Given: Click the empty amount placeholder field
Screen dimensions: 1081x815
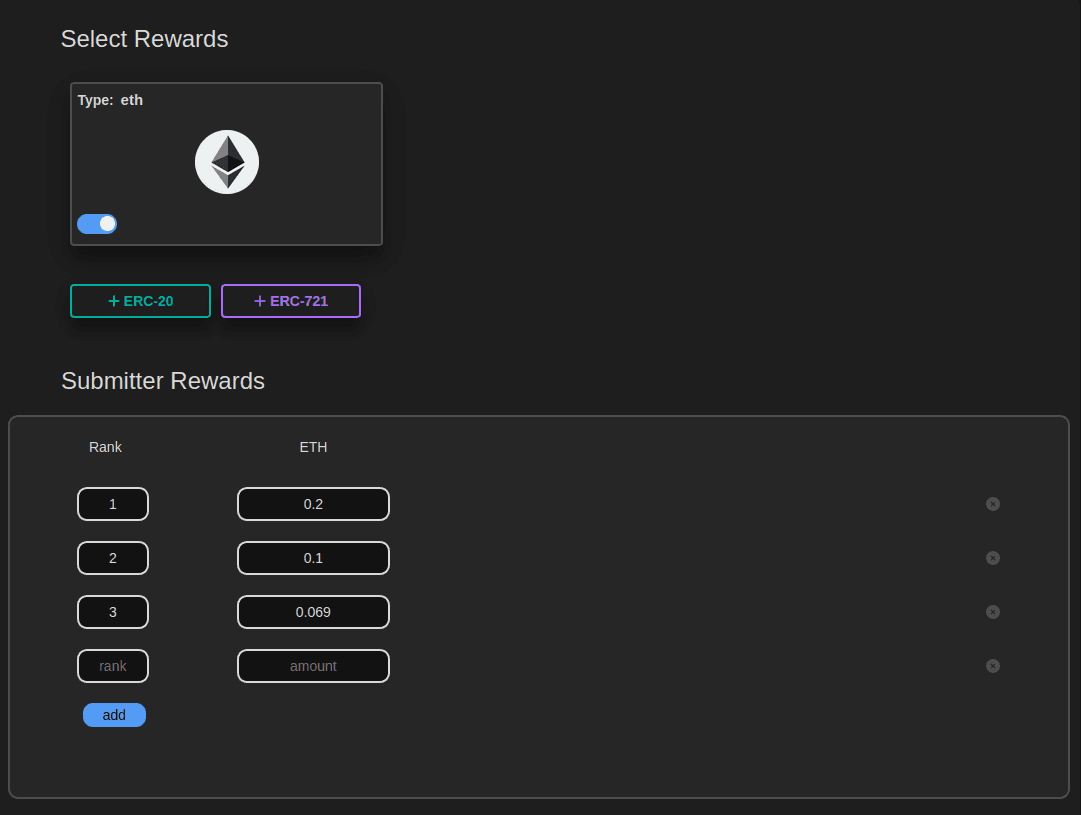Looking at the screenshot, I should (x=313, y=666).
